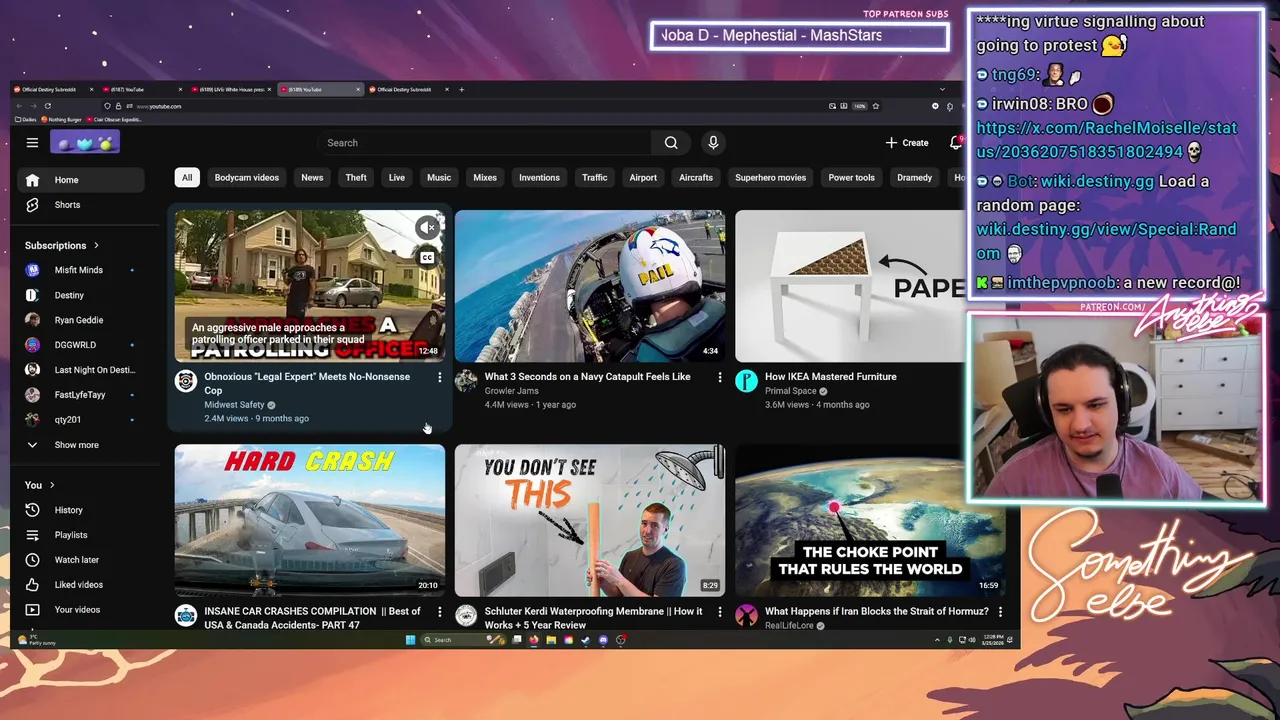
Task: Open Navy Catapult video thumbnail
Action: [590, 286]
